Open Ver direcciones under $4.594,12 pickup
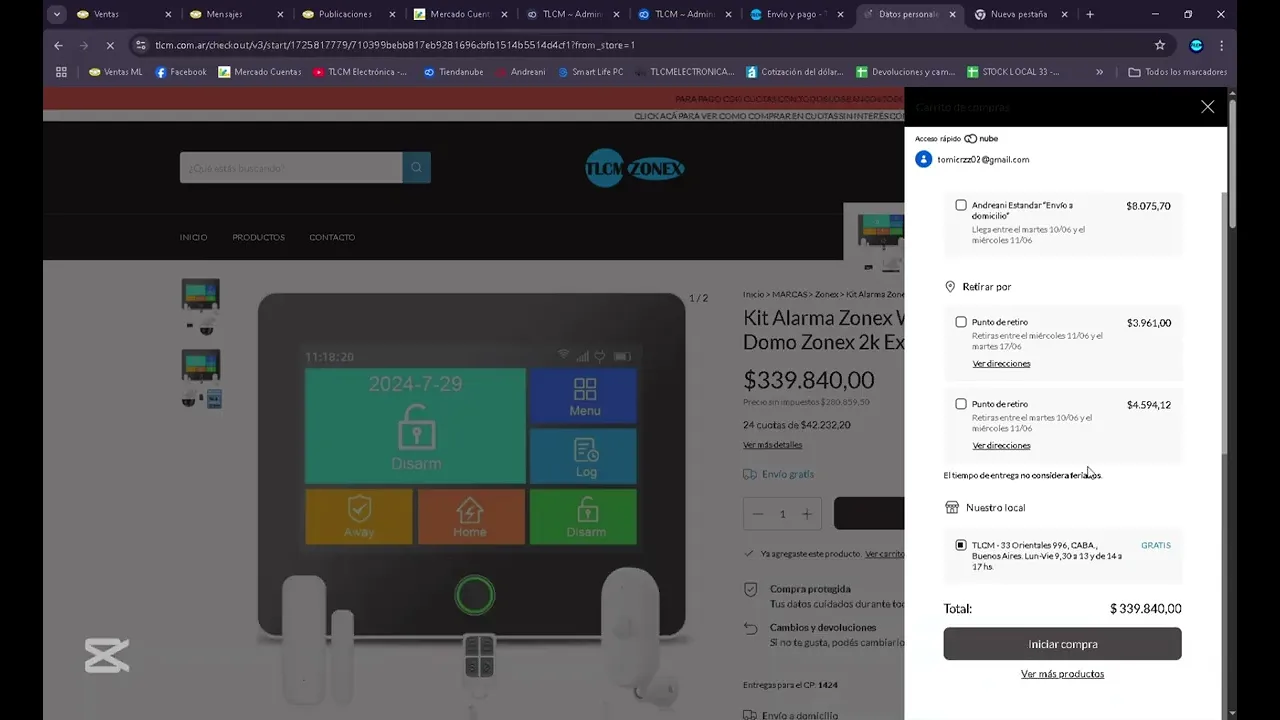Screen dimensions: 1280x720 tap(1001, 446)
